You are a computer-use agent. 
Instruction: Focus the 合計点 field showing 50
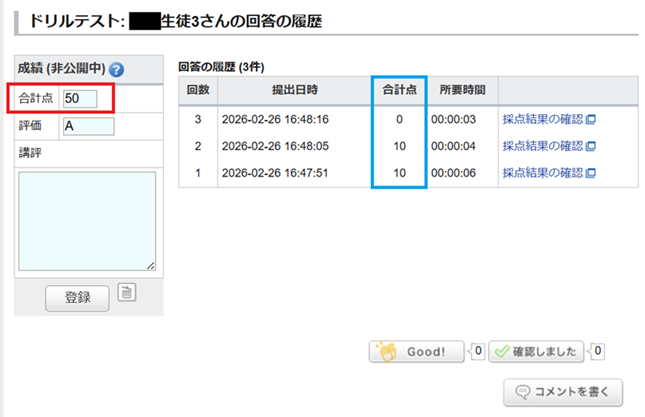79,98
